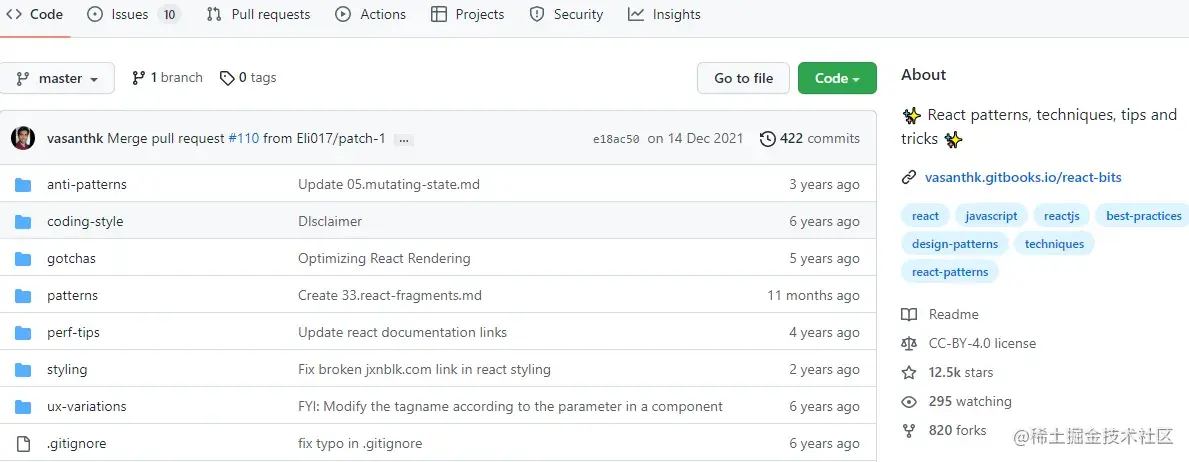Click the .gitignore file icon

click(x=23, y=444)
